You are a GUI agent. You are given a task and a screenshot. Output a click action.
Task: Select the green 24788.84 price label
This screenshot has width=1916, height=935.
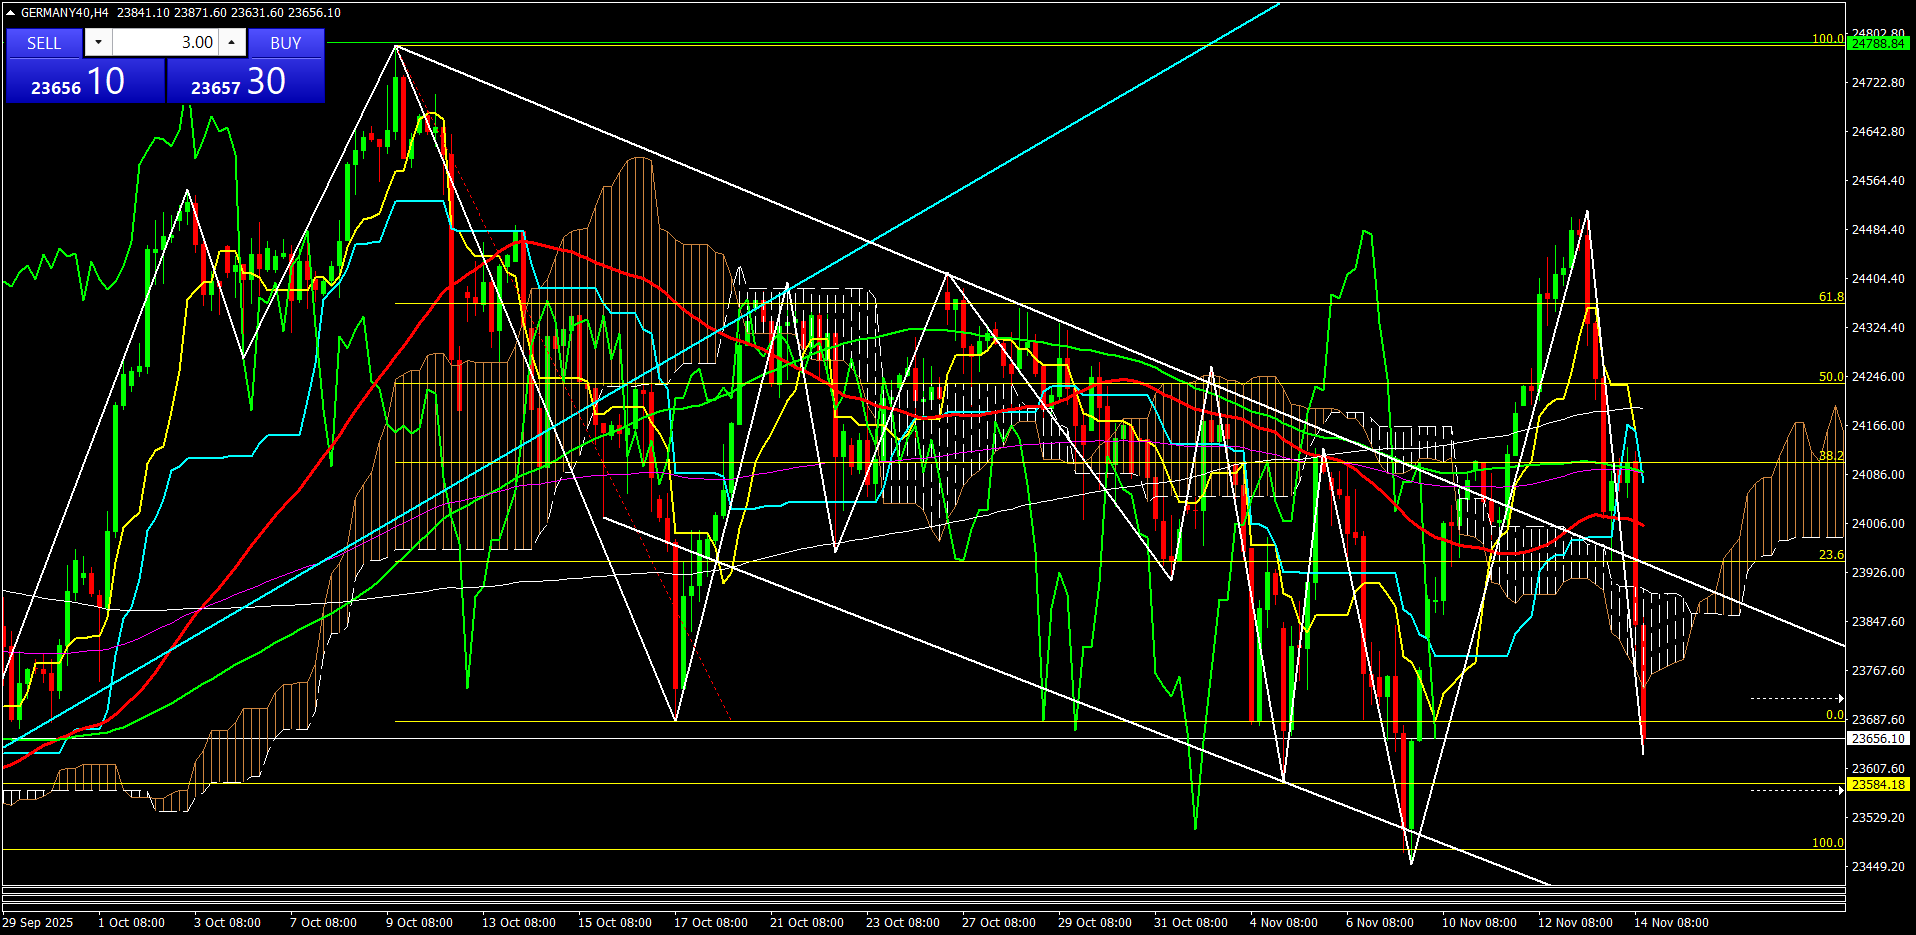pyautogui.click(x=1877, y=44)
